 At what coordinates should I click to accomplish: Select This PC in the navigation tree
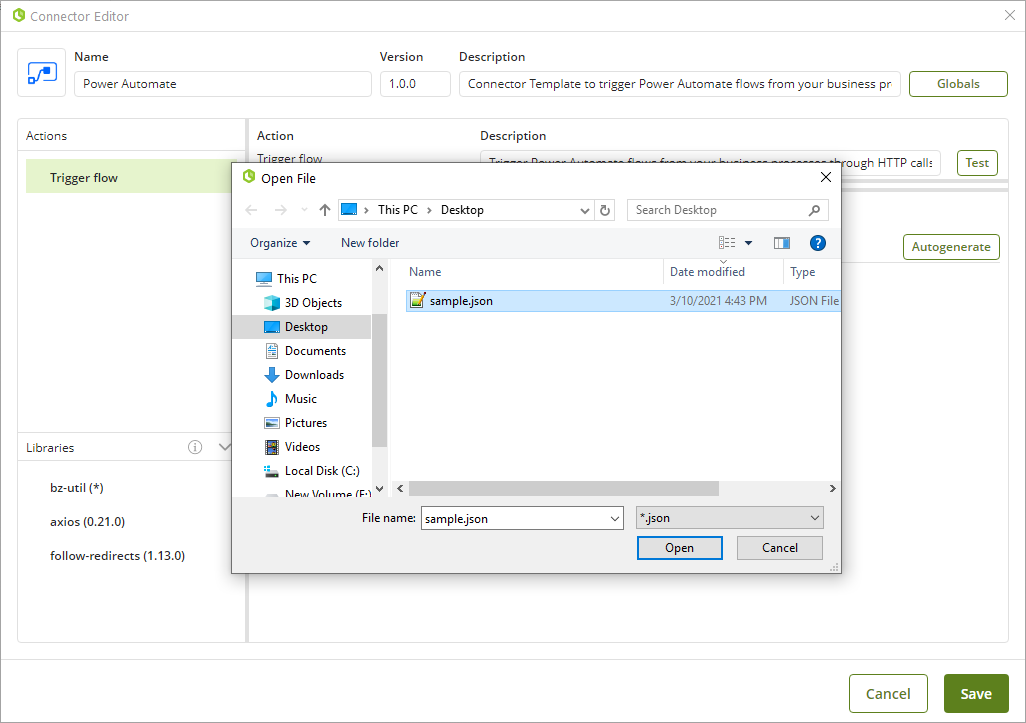(x=296, y=279)
